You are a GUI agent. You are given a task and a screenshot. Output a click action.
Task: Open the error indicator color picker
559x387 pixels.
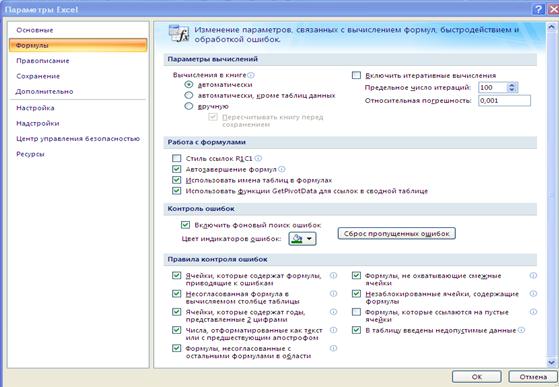pos(302,239)
